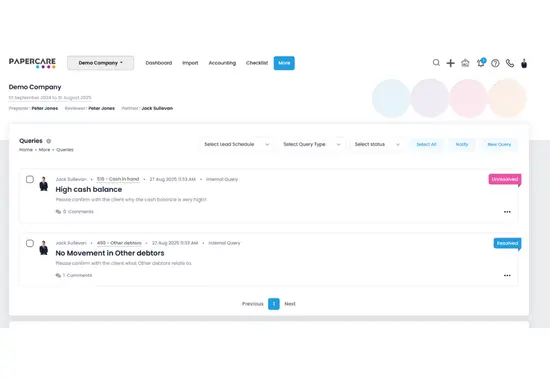Click avatar on High cash balance query

click(44, 184)
